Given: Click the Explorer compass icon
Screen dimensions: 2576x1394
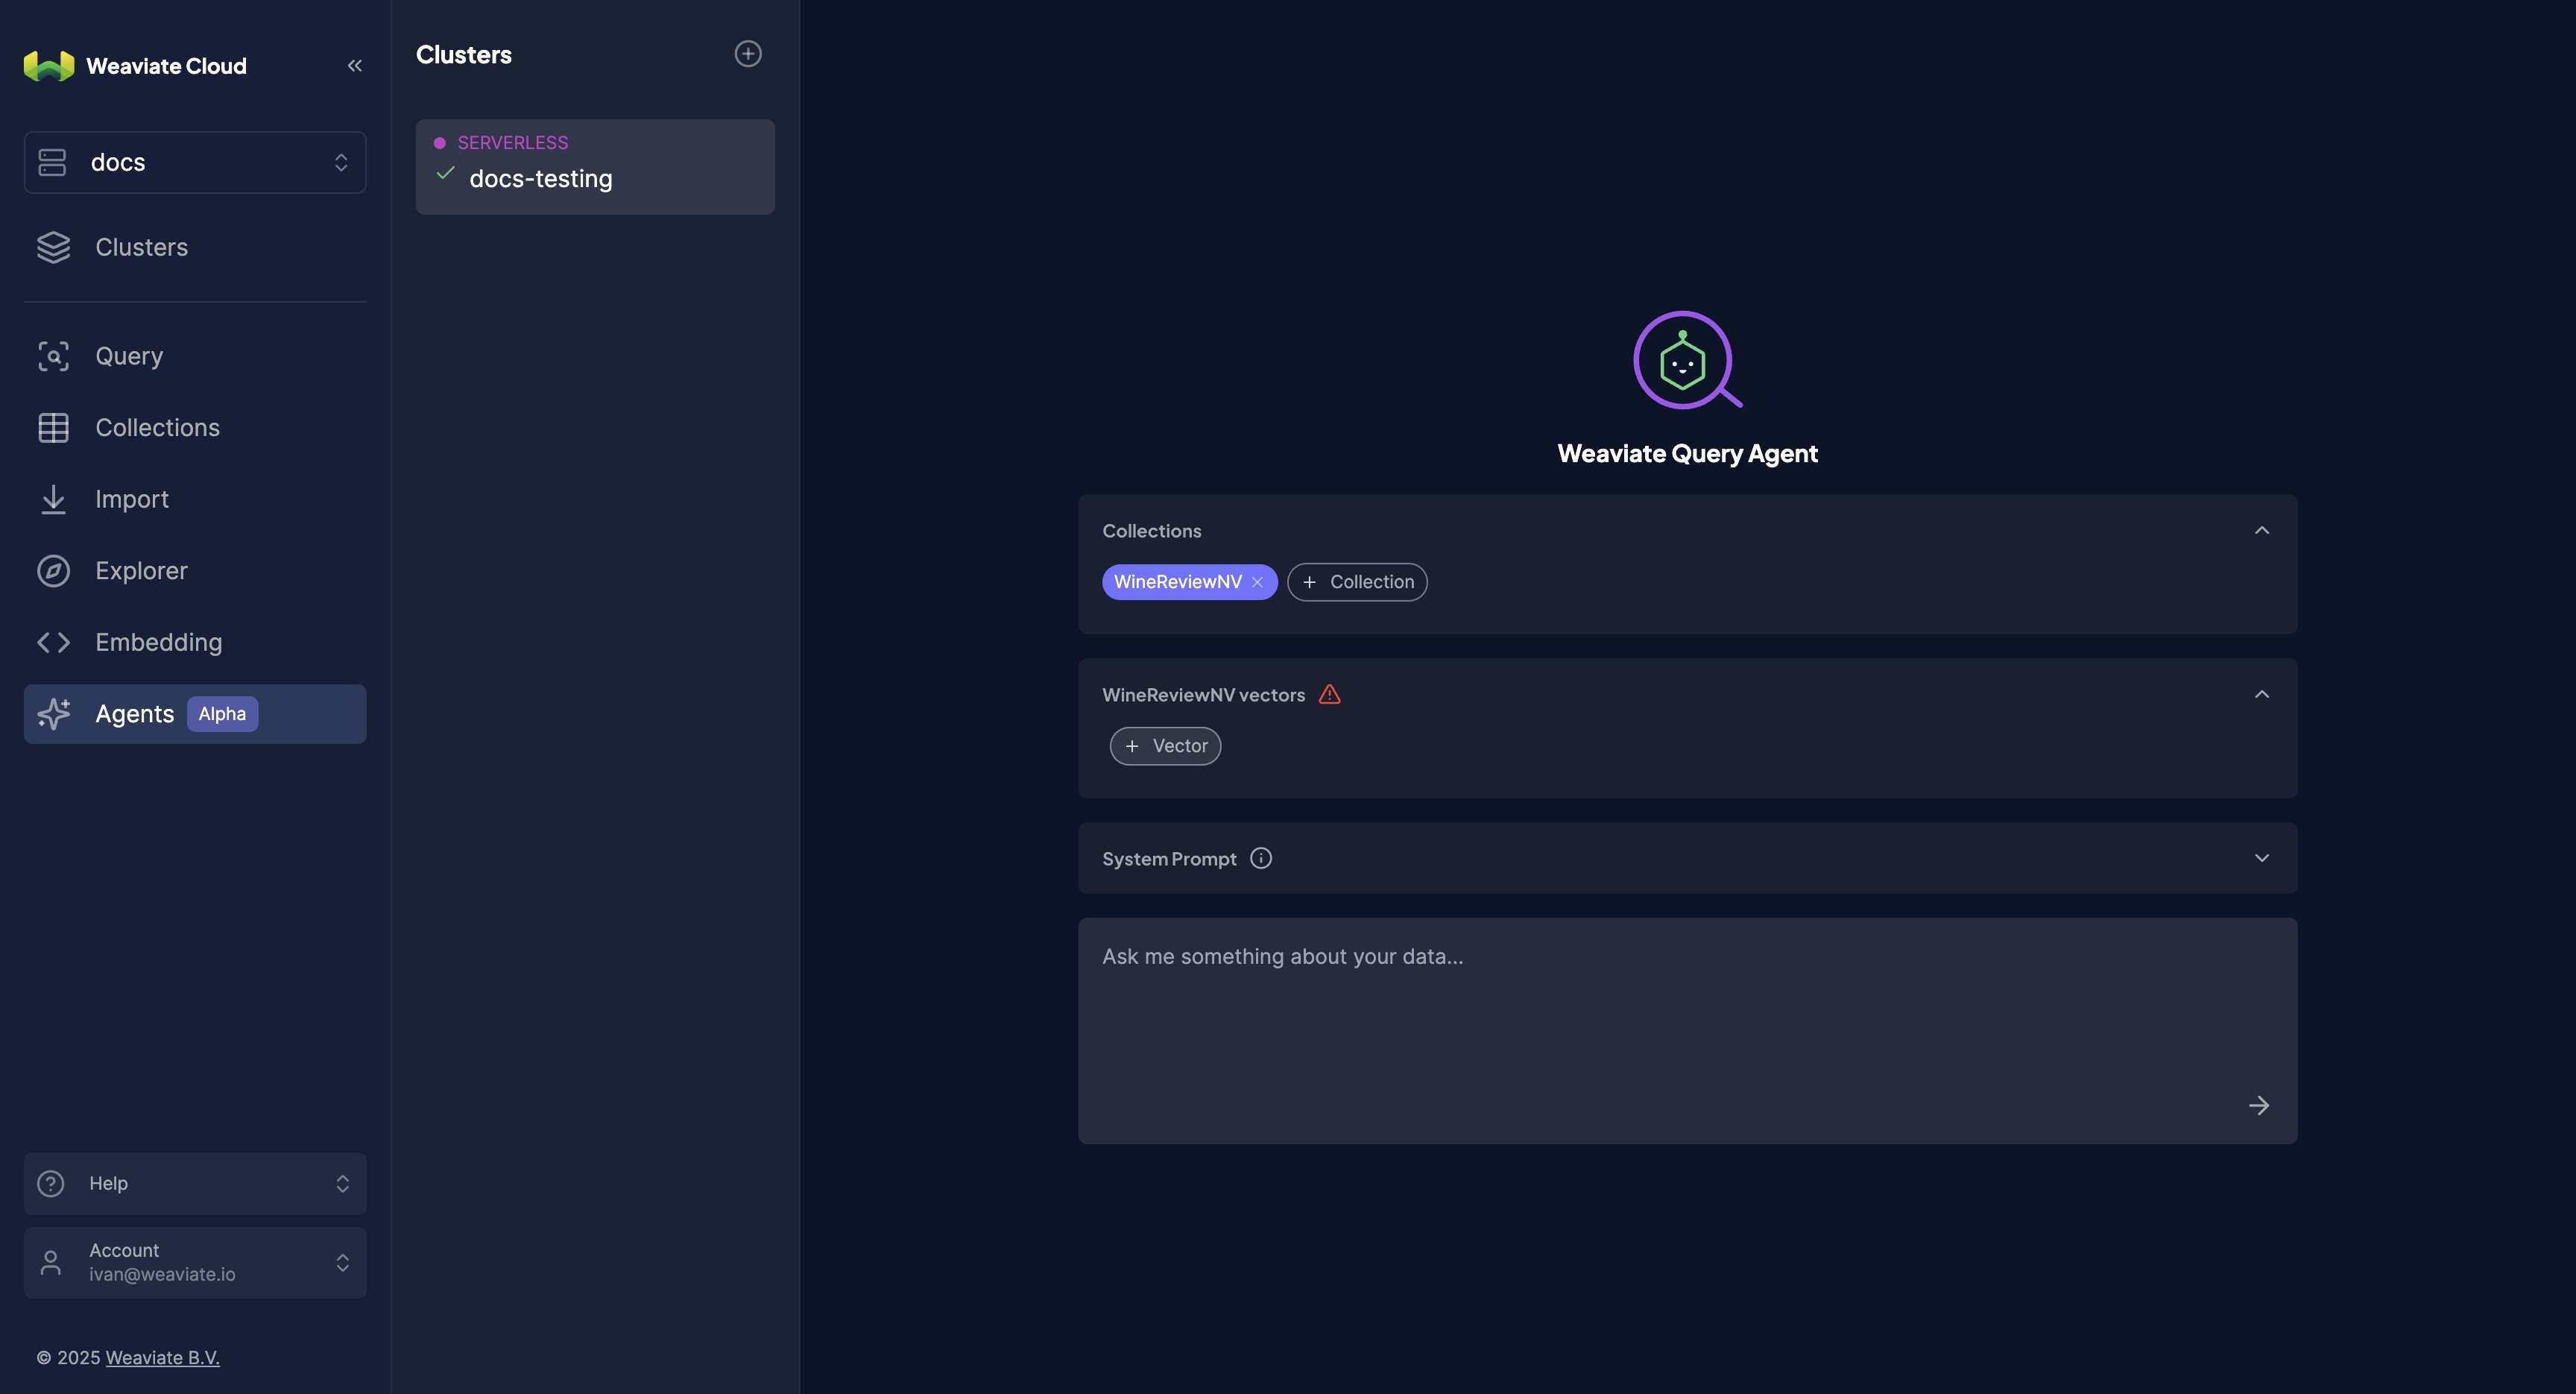Looking at the screenshot, I should tap(53, 570).
